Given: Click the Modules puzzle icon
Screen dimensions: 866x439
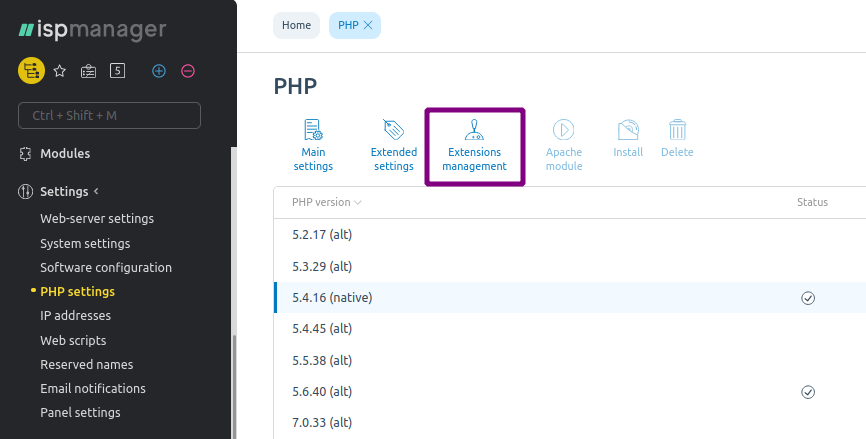Looking at the screenshot, I should pyautogui.click(x=25, y=154).
